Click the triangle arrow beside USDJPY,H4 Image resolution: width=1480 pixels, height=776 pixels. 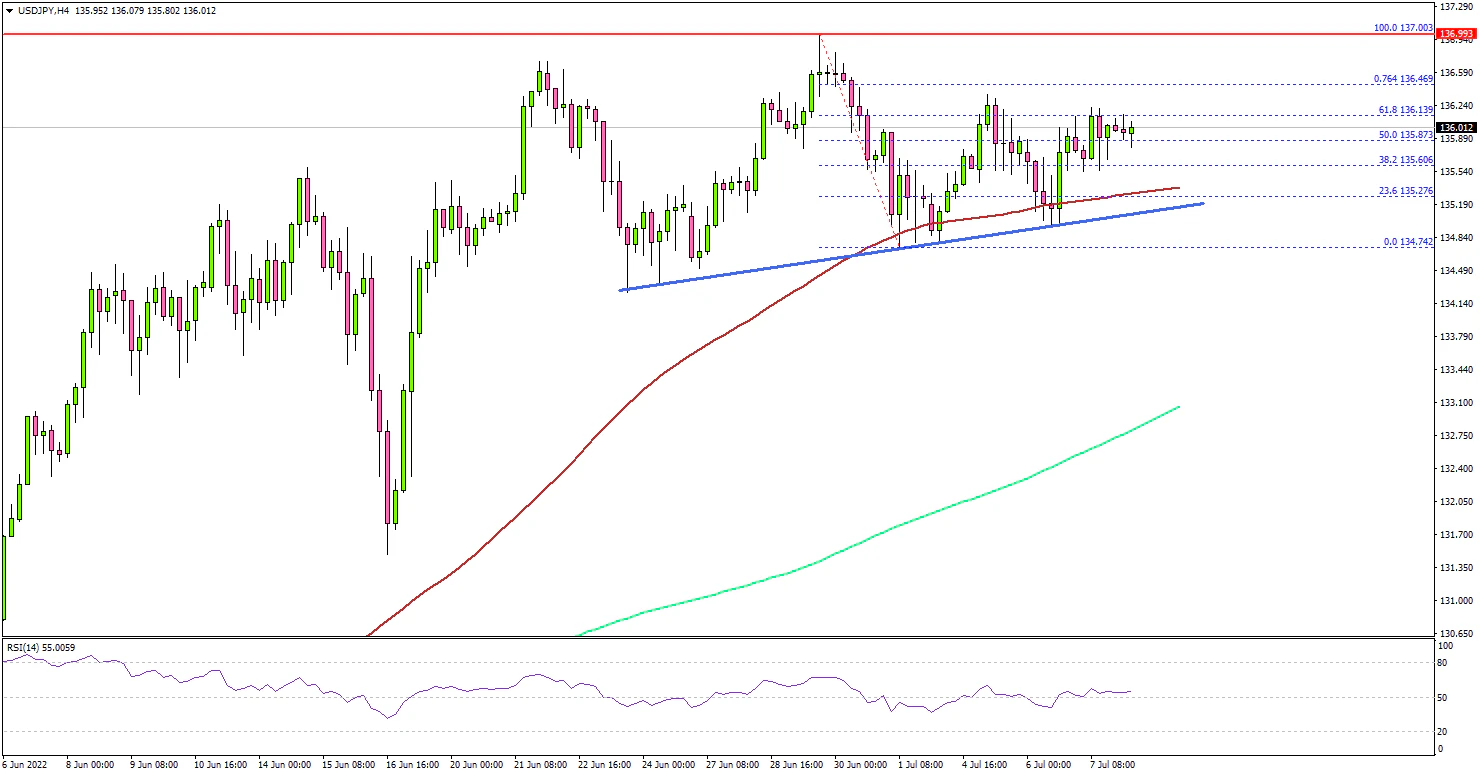(7, 10)
